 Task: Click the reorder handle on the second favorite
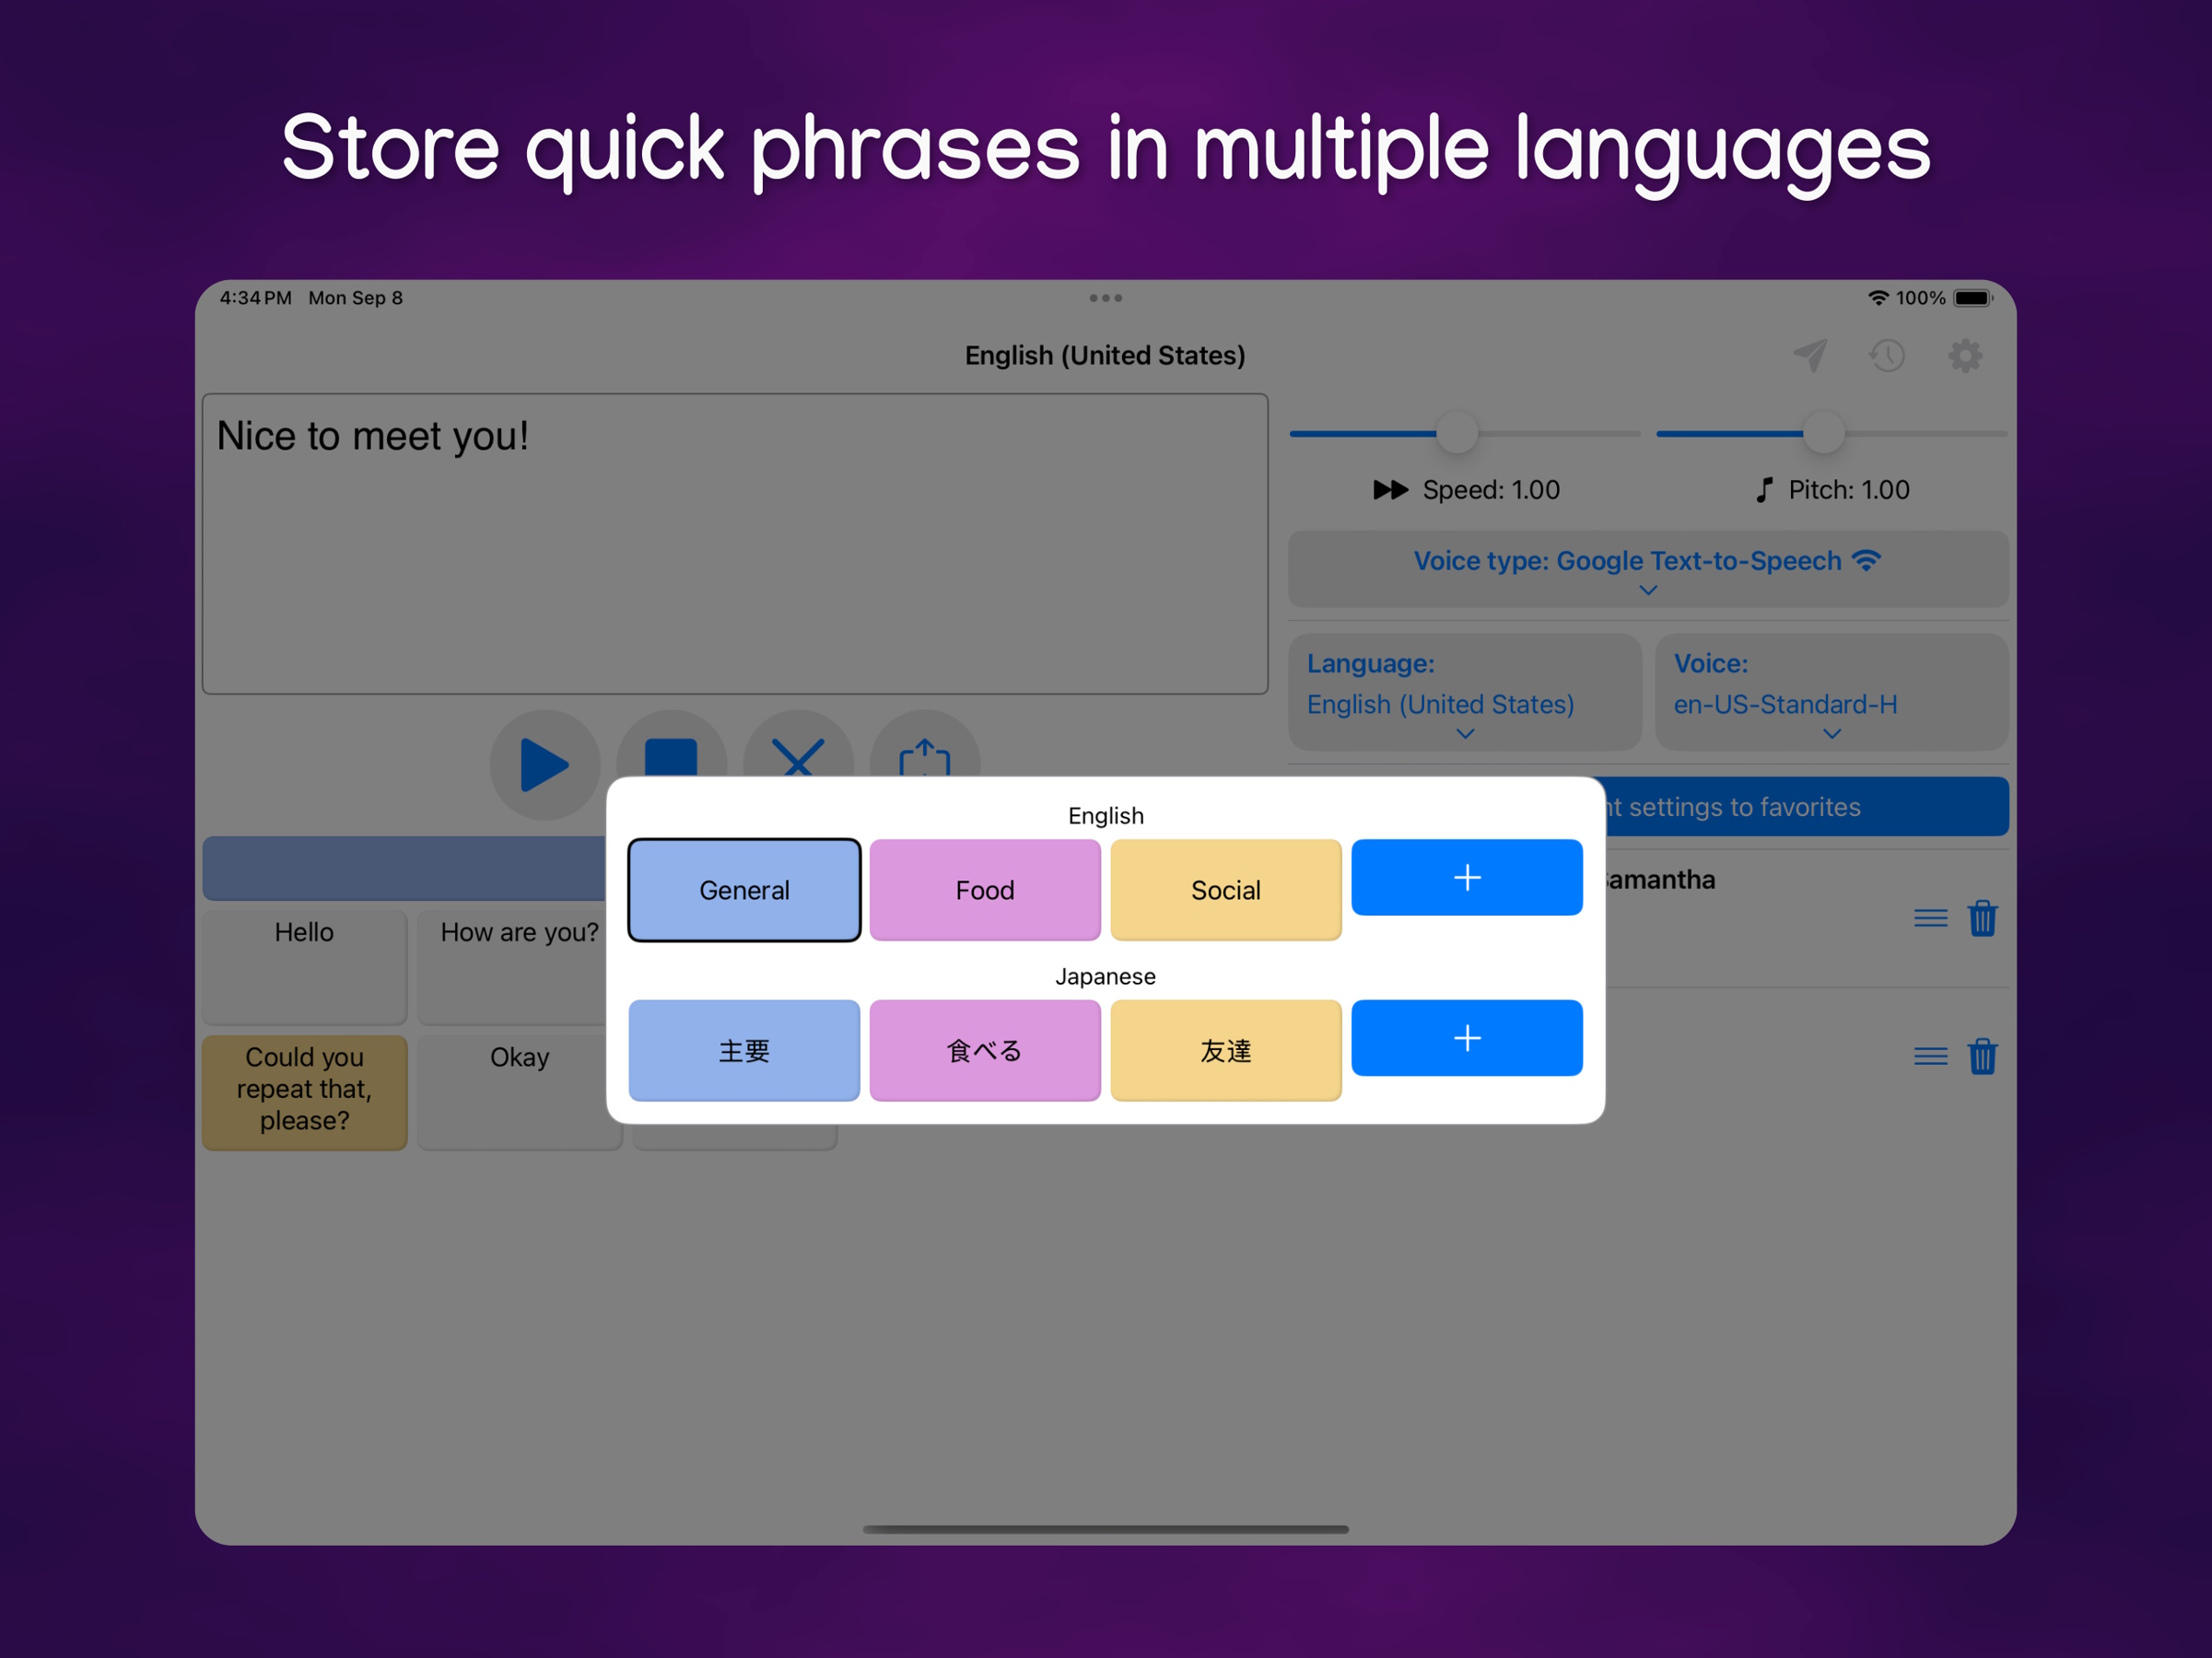click(x=1930, y=1056)
